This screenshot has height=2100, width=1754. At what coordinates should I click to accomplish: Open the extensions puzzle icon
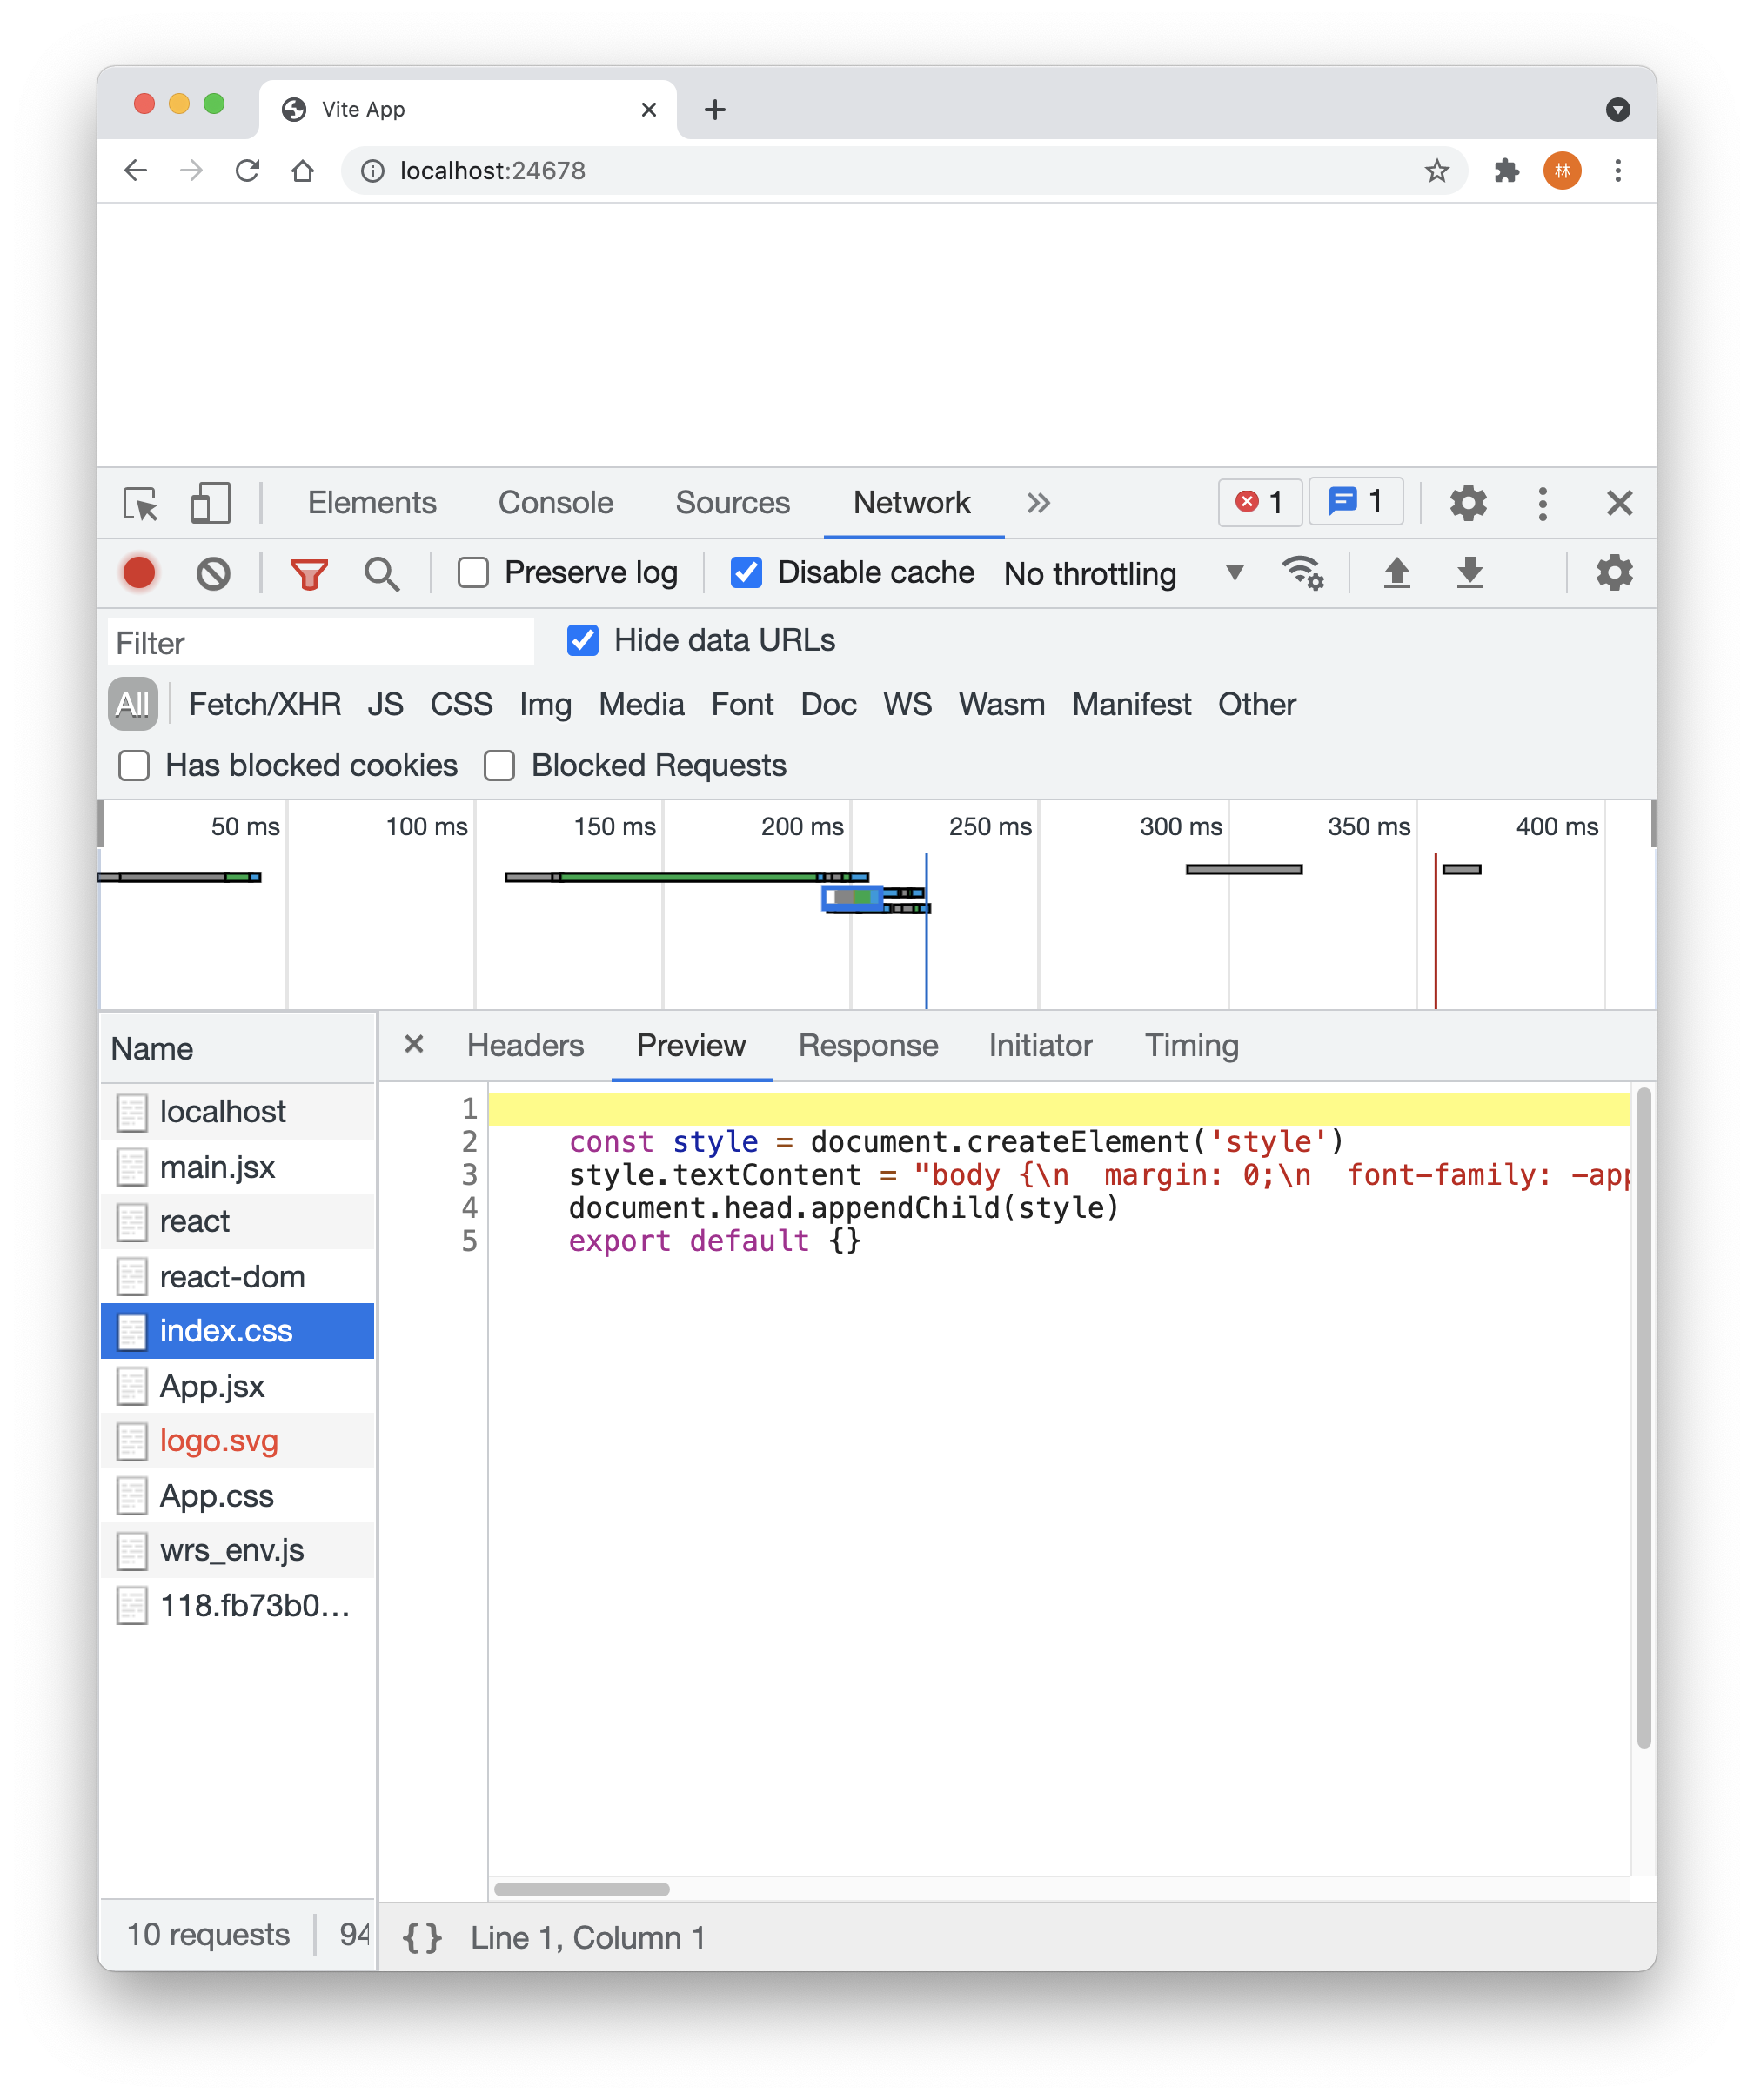(x=1507, y=171)
